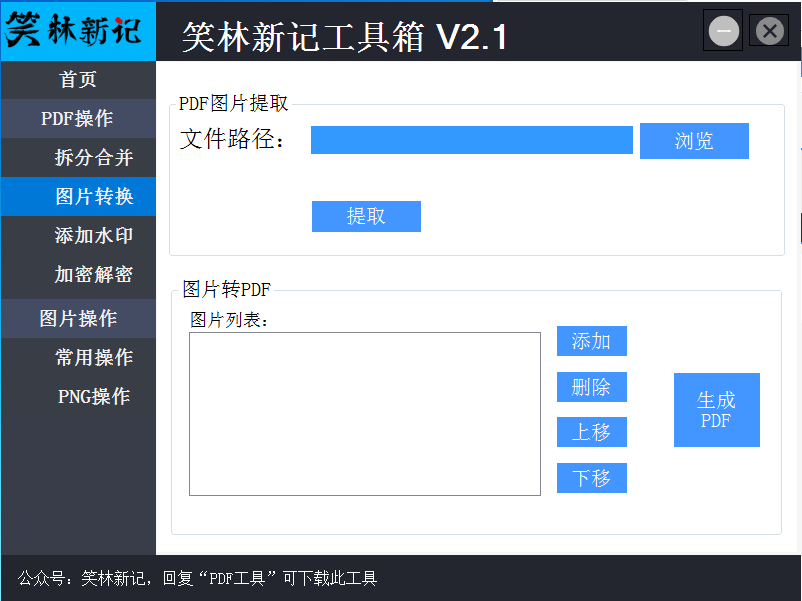Click the 公众号 status bar message

tap(197, 578)
